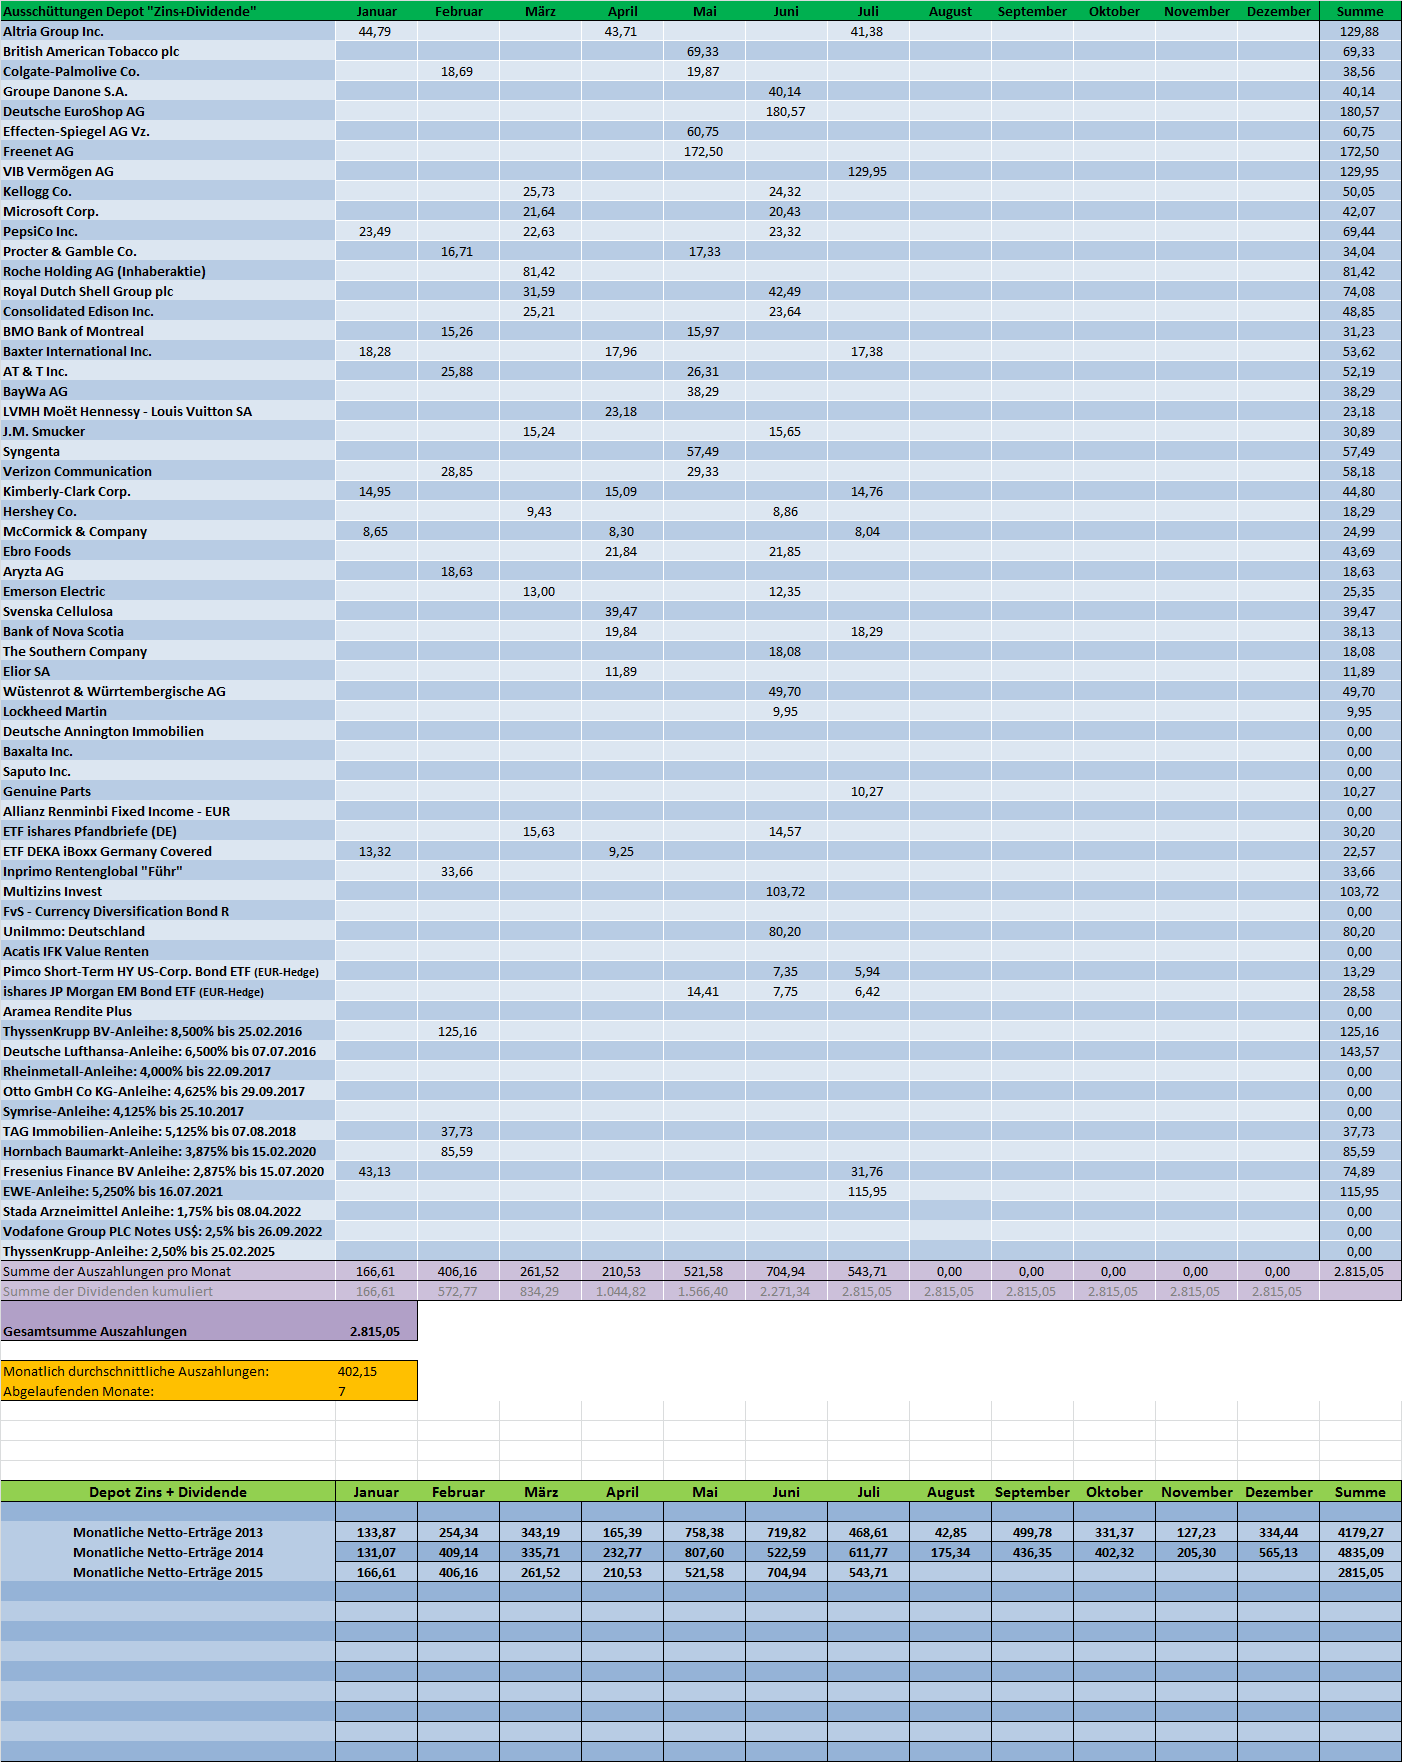This screenshot has height=1762, width=1402.
Task: Select the 2013 Netto-Erträge Mai value 758,38
Action: pyautogui.click(x=704, y=1532)
